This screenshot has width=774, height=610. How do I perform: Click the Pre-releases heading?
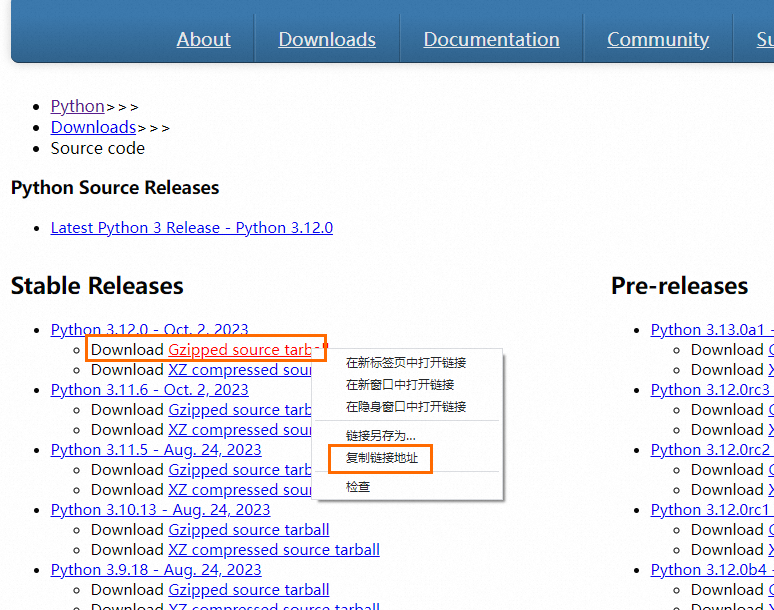click(x=679, y=286)
